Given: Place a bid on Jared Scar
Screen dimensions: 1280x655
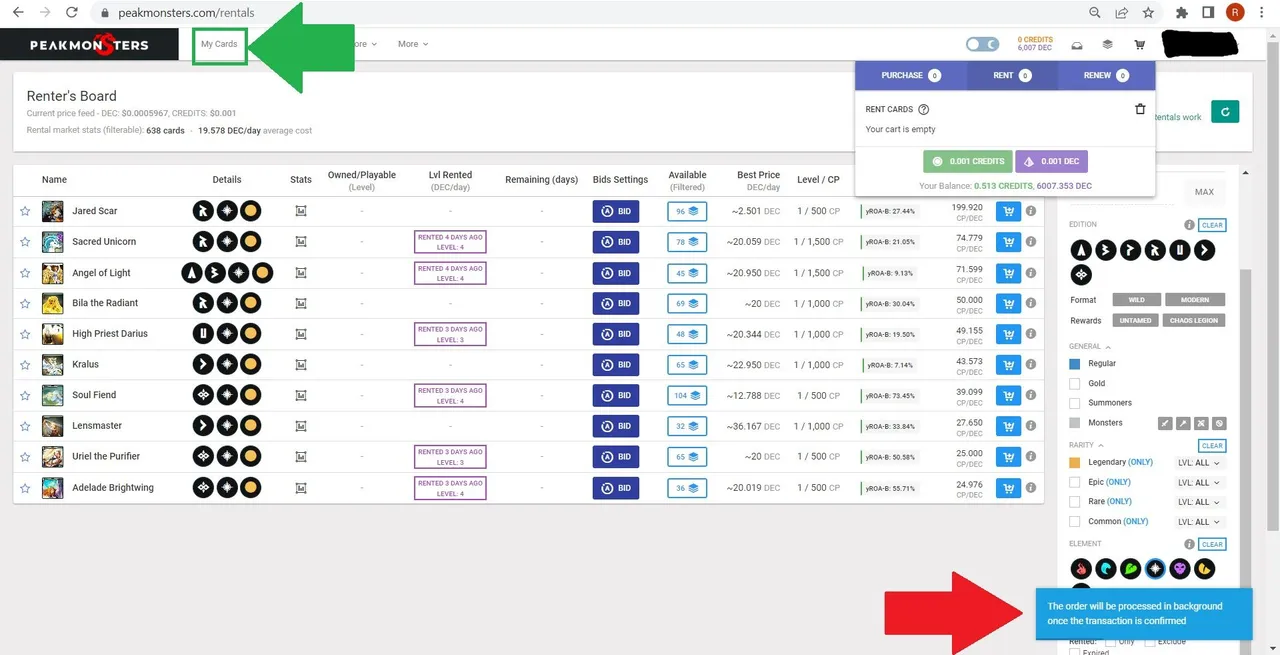Looking at the screenshot, I should (617, 211).
